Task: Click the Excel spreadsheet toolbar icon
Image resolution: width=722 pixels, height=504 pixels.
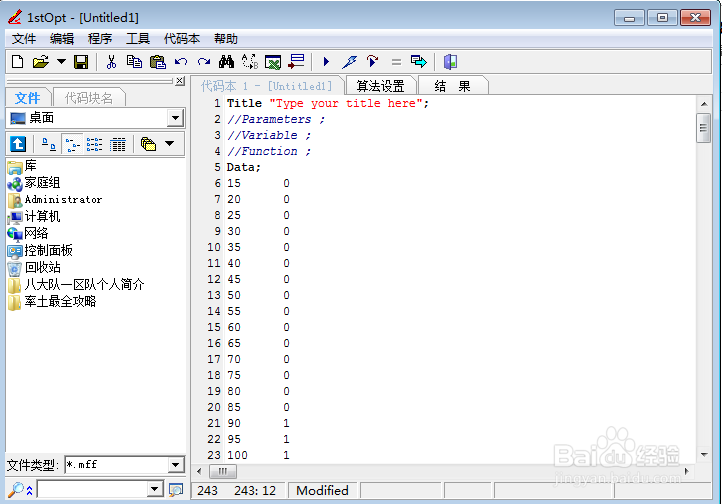Action: click(x=273, y=62)
